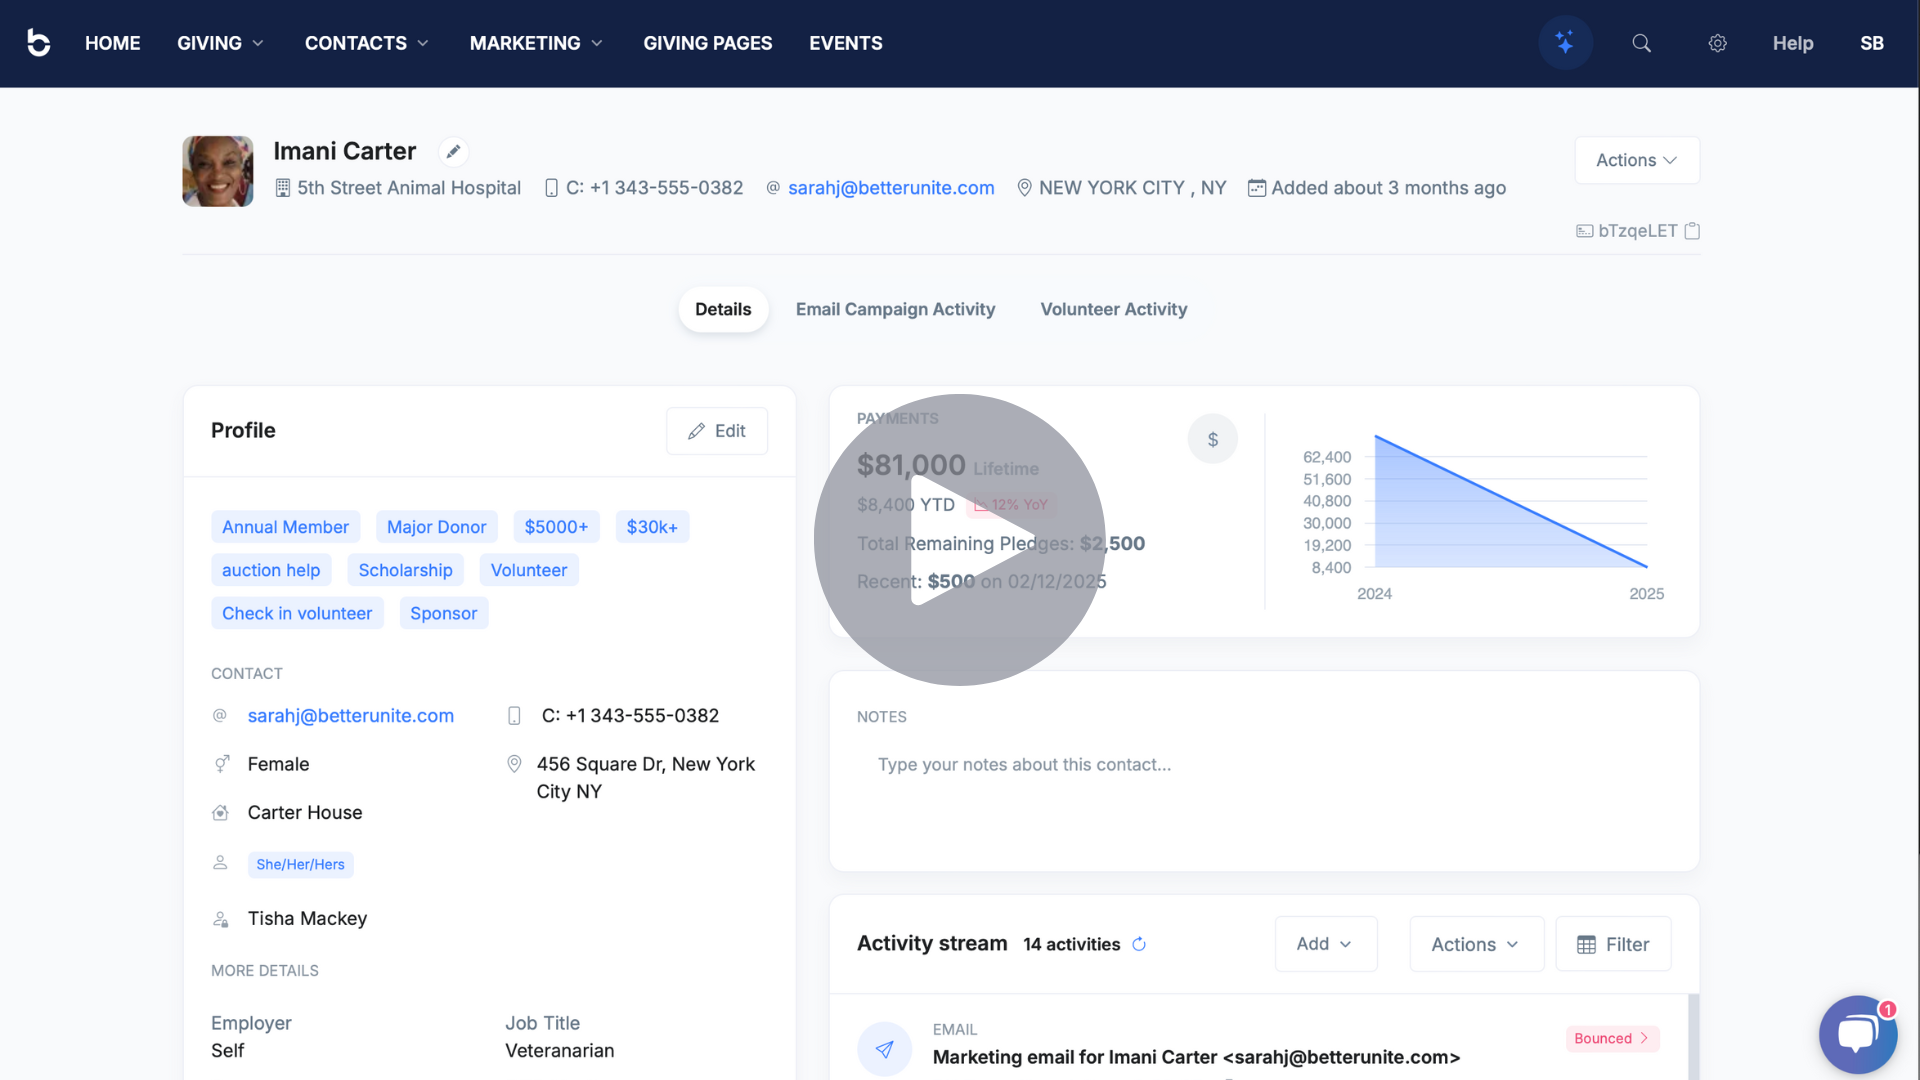Play the video overlay button
1920x1080 pixels.
coord(959,540)
